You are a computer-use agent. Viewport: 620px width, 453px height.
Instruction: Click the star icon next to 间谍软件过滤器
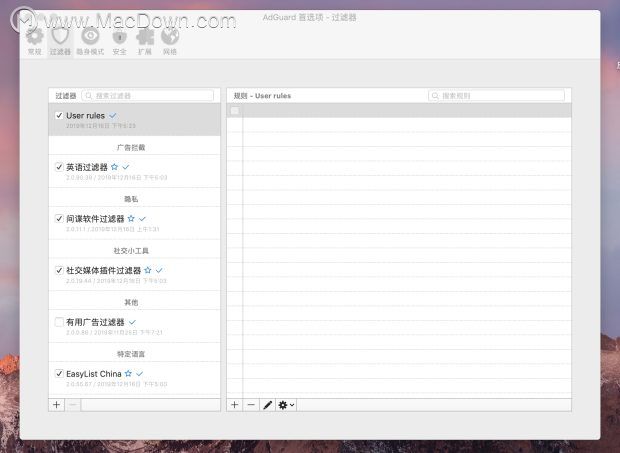131,219
